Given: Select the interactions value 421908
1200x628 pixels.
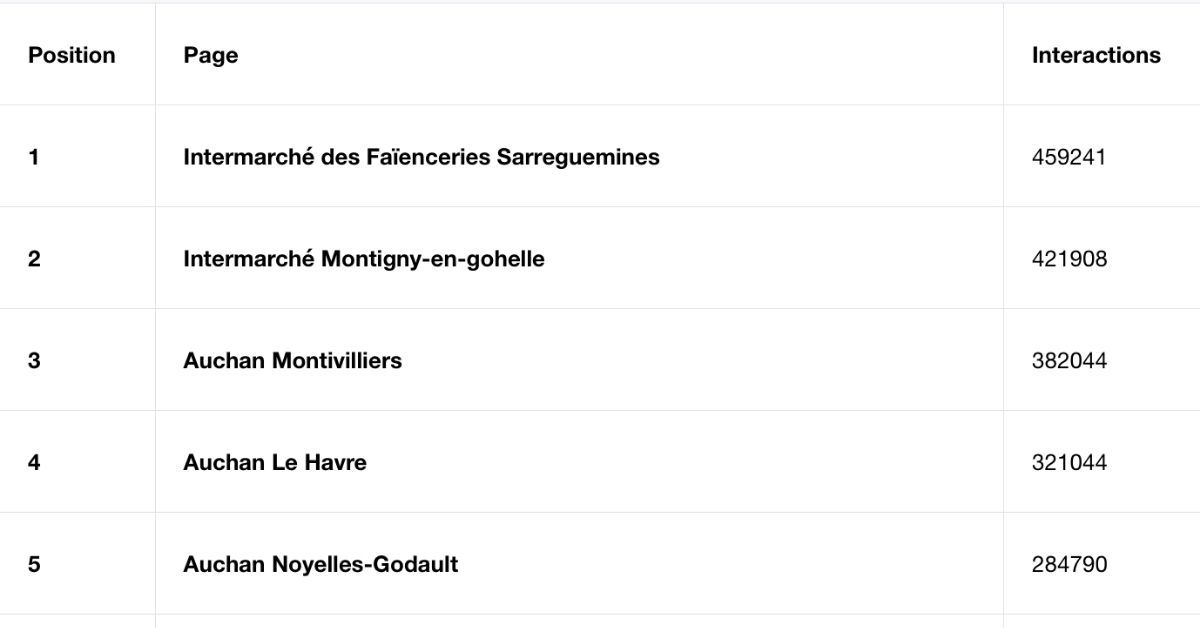Looking at the screenshot, I should pos(1070,259).
